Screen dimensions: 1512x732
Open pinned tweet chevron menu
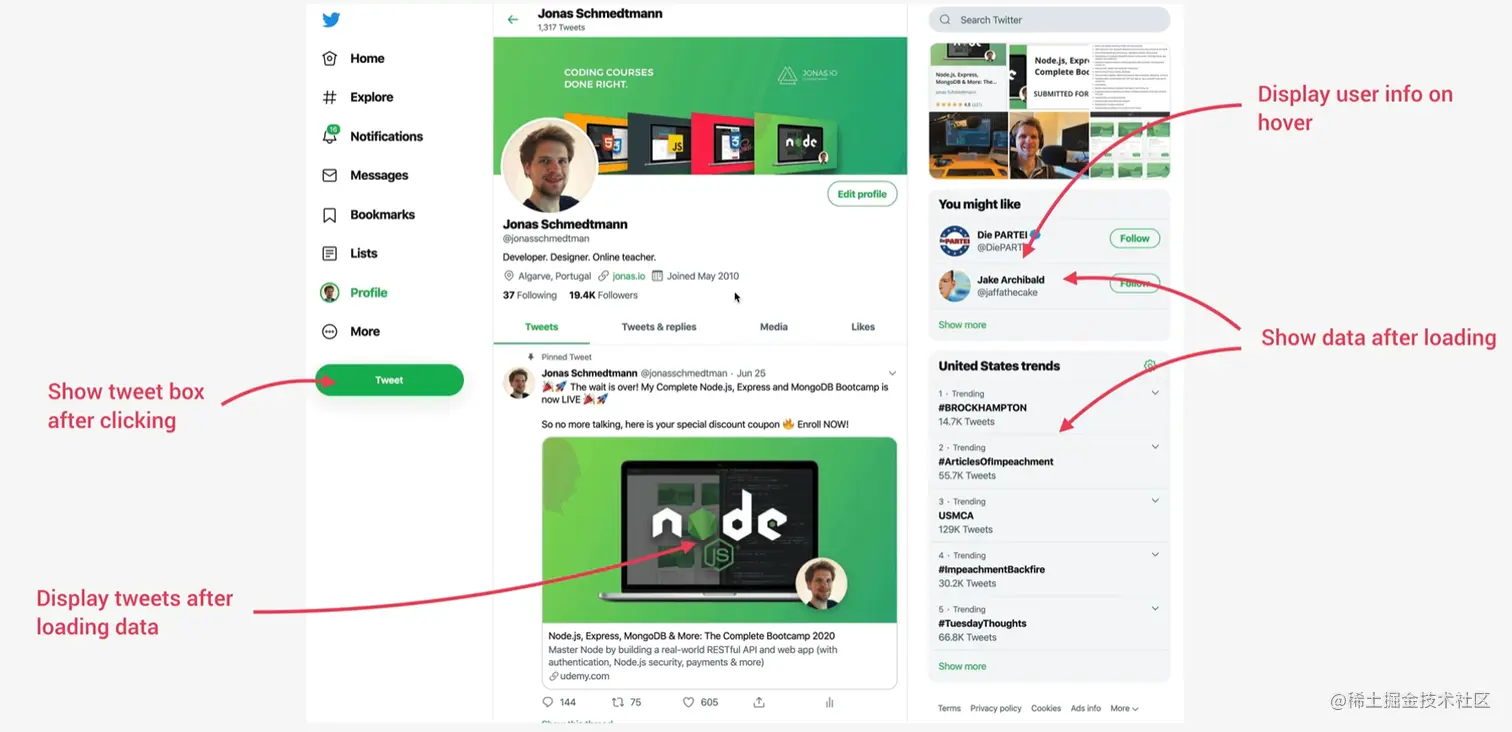click(x=892, y=373)
